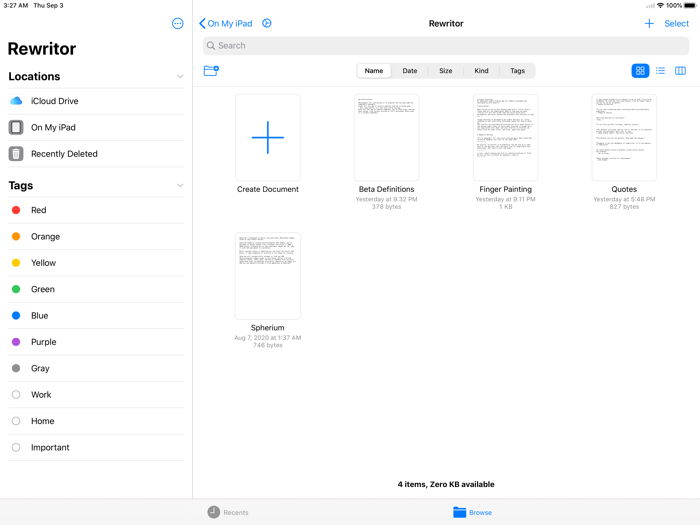Open the ellipsis more options menu in sidebar

178,23
